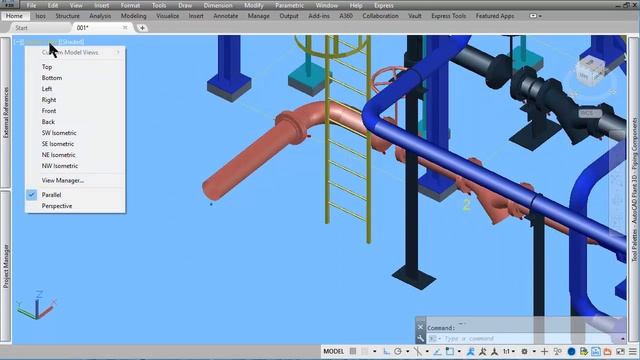Toggle Object Snap Tracking icon
The height and width of the screenshot is (360, 640).
pos(437,351)
